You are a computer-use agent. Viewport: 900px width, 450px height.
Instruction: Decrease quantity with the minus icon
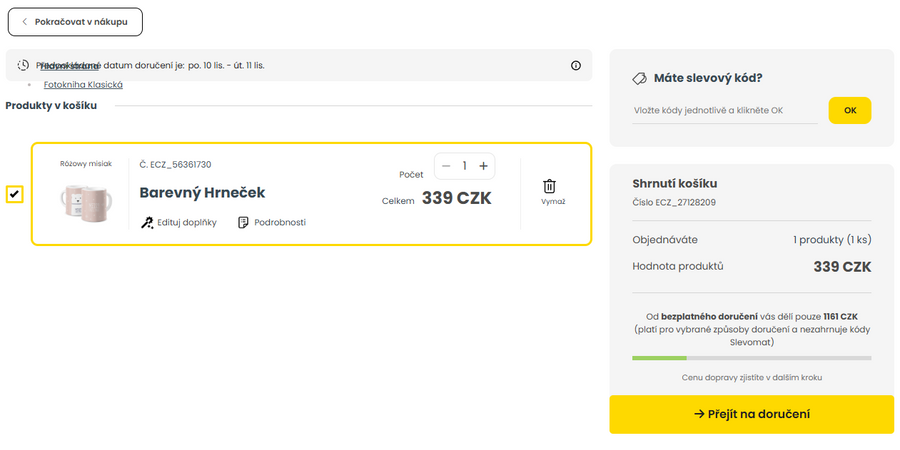446,166
